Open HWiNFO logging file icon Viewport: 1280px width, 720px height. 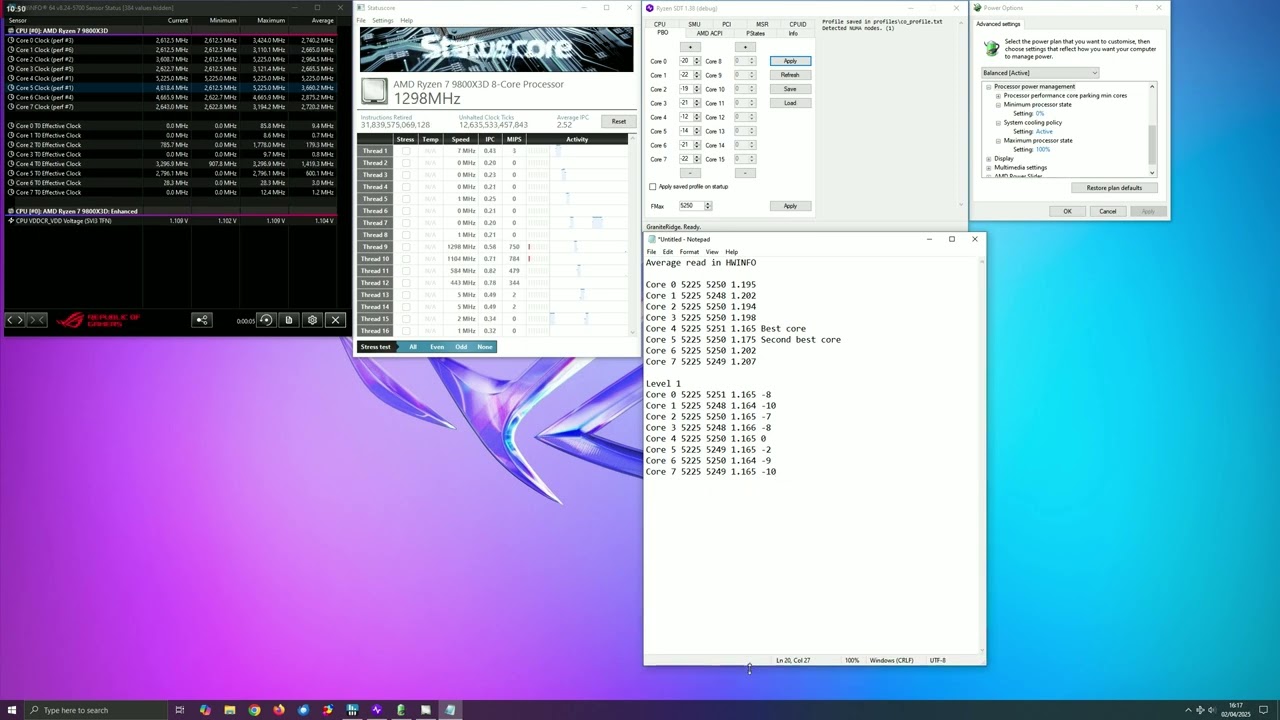coord(288,320)
